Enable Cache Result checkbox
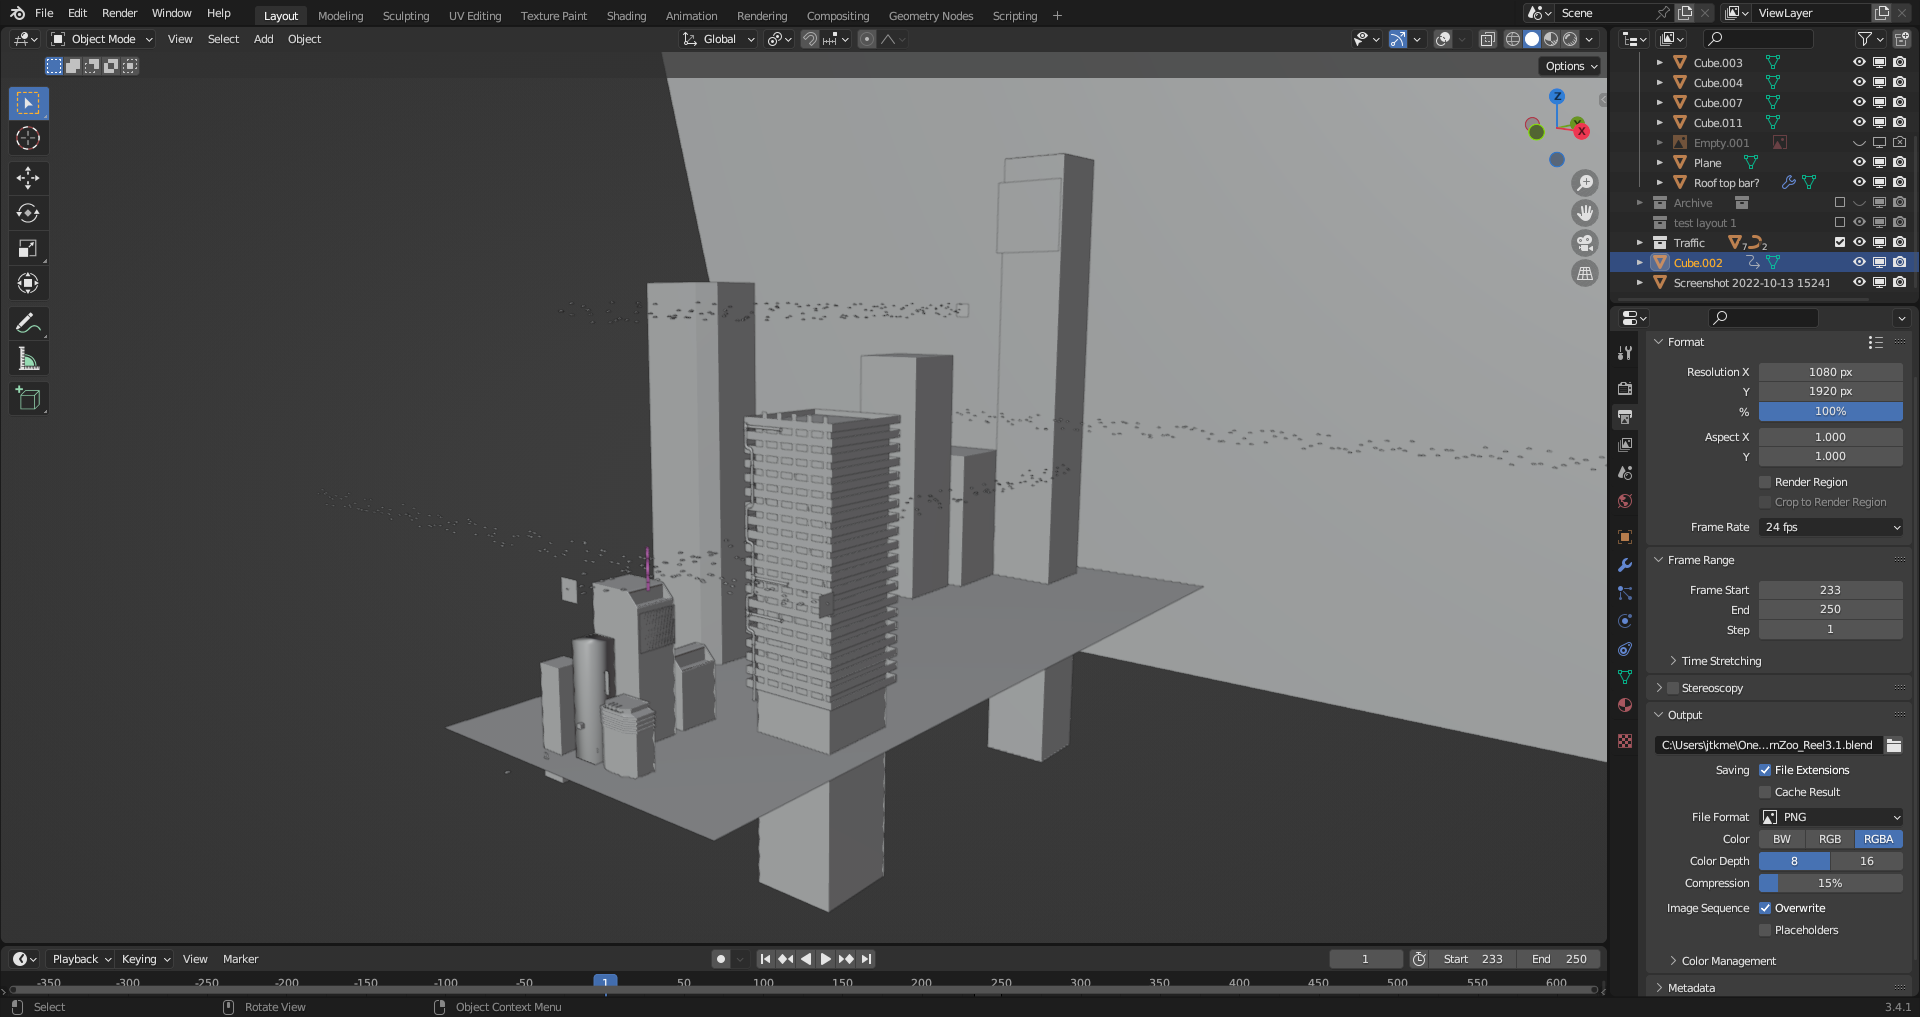This screenshot has height=1017, width=1920. [x=1765, y=792]
